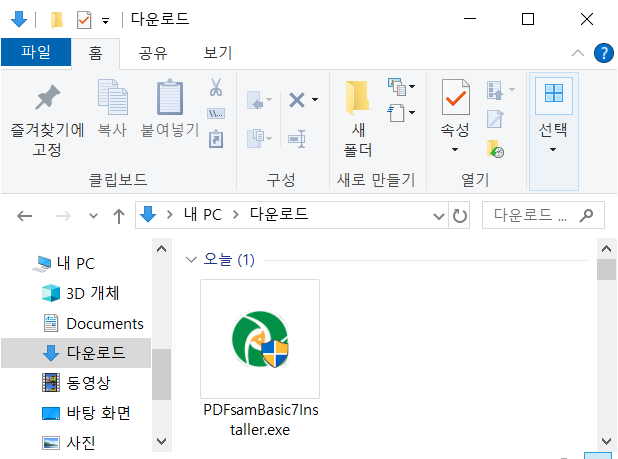Click the paste shortcut icon
Image resolution: width=618 pixels, height=459 pixels.
(x=216, y=139)
